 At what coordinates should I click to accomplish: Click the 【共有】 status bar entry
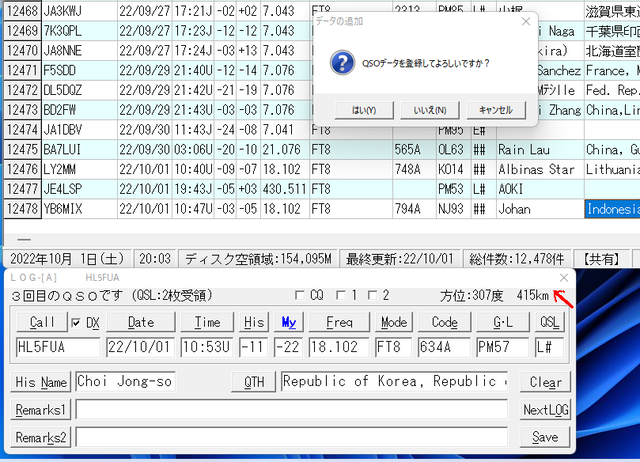(601, 259)
